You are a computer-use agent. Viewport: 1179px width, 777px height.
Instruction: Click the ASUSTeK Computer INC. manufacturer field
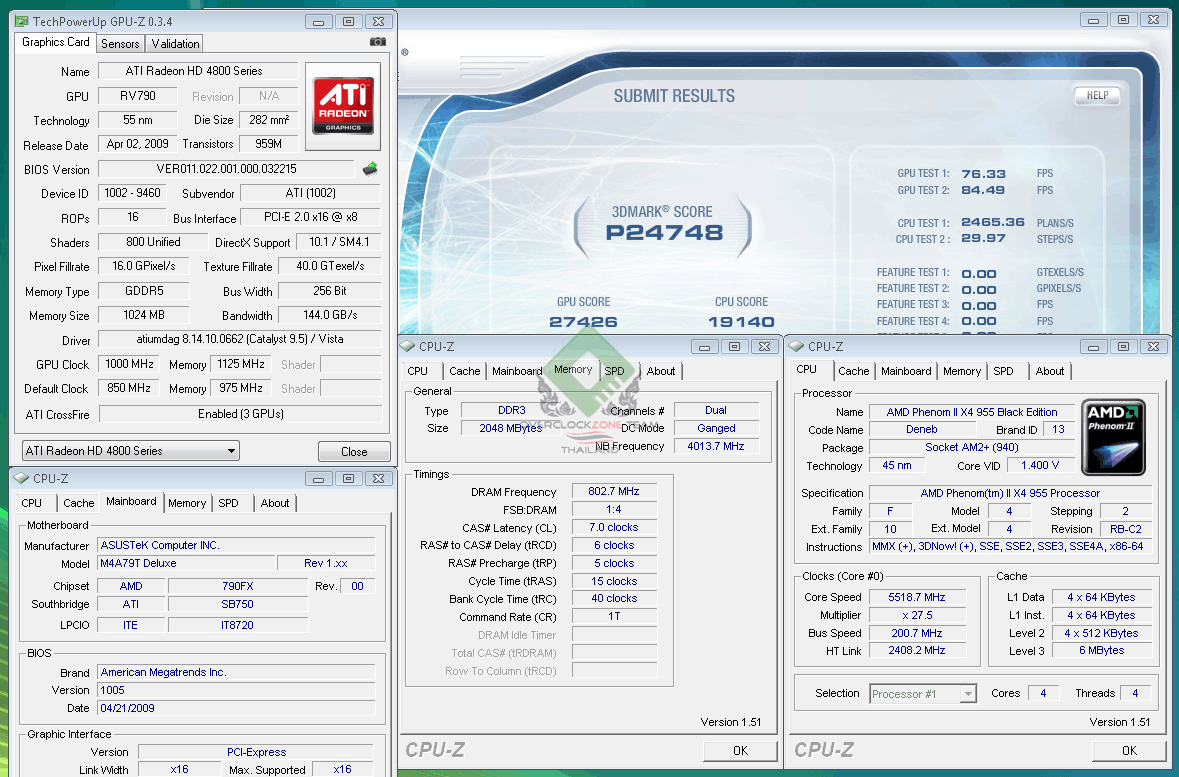(236, 545)
